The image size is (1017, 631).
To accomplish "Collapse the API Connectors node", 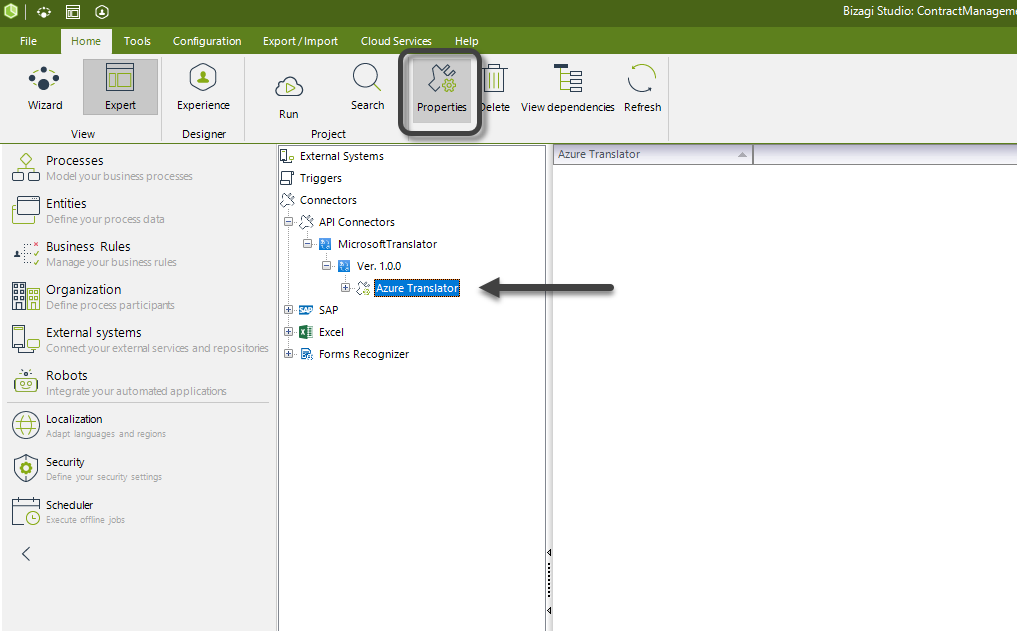I will 289,222.
